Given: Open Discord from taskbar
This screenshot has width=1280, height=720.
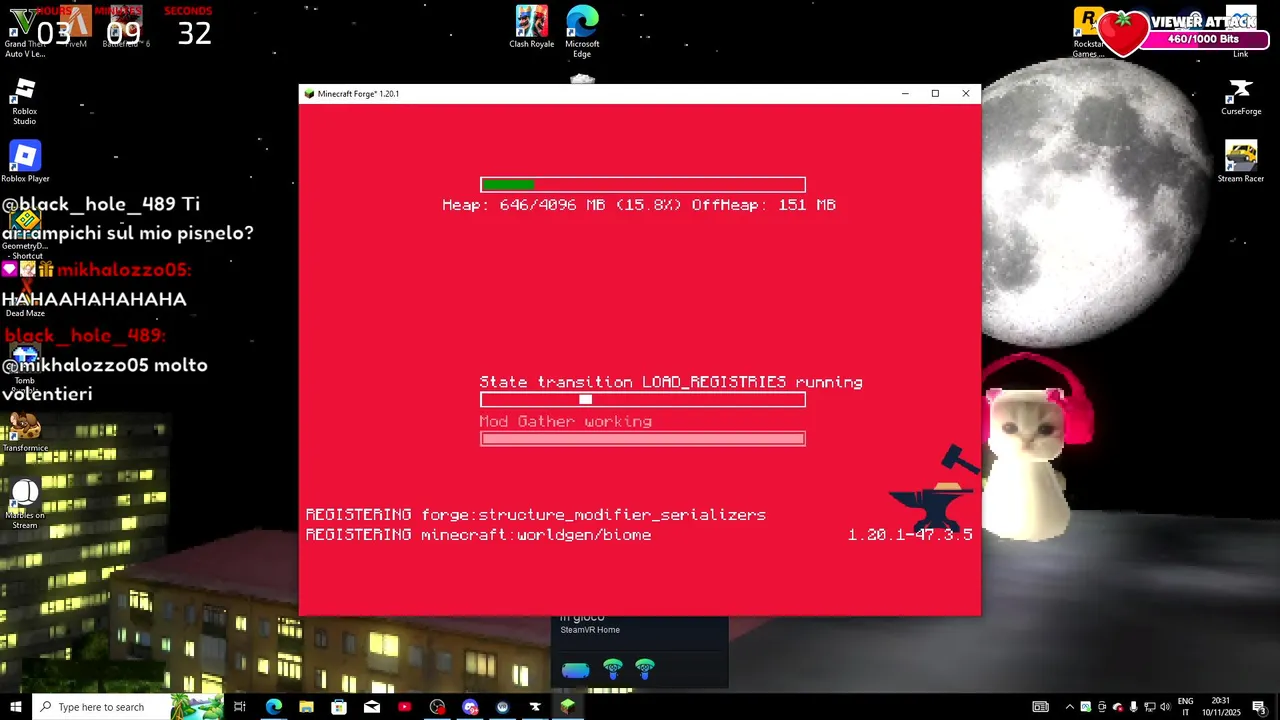Looking at the screenshot, I should pos(470,707).
